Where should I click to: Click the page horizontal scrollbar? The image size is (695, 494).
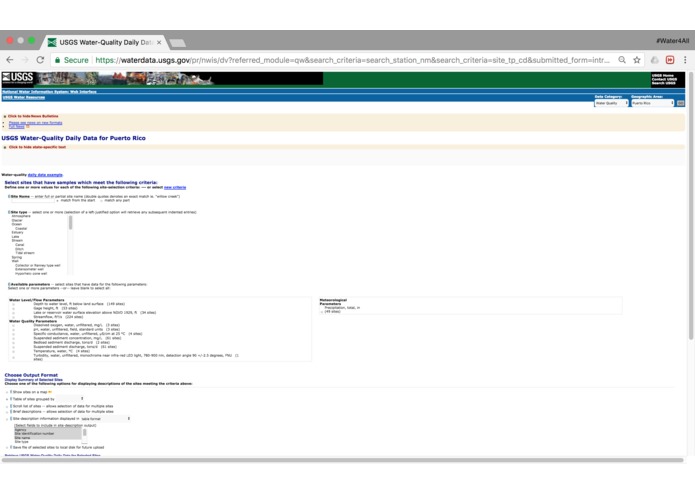click(343, 460)
